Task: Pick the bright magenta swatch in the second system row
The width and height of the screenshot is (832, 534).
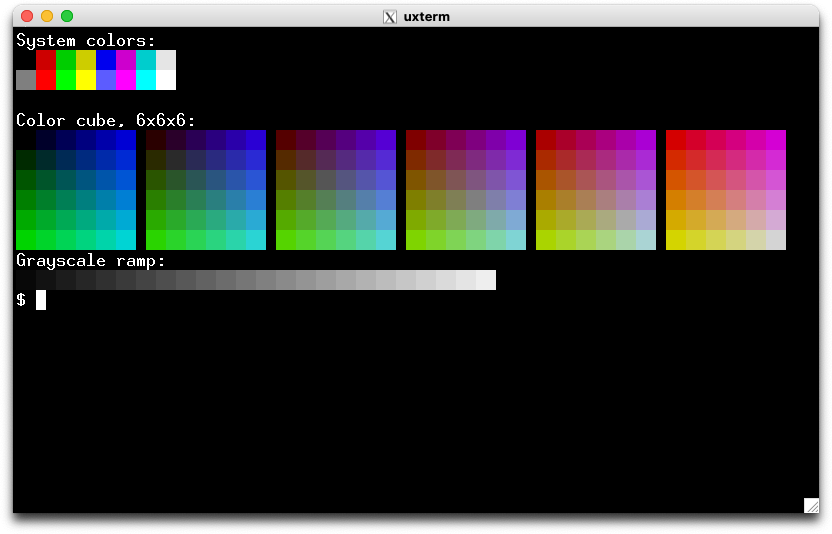Action: pos(126,80)
